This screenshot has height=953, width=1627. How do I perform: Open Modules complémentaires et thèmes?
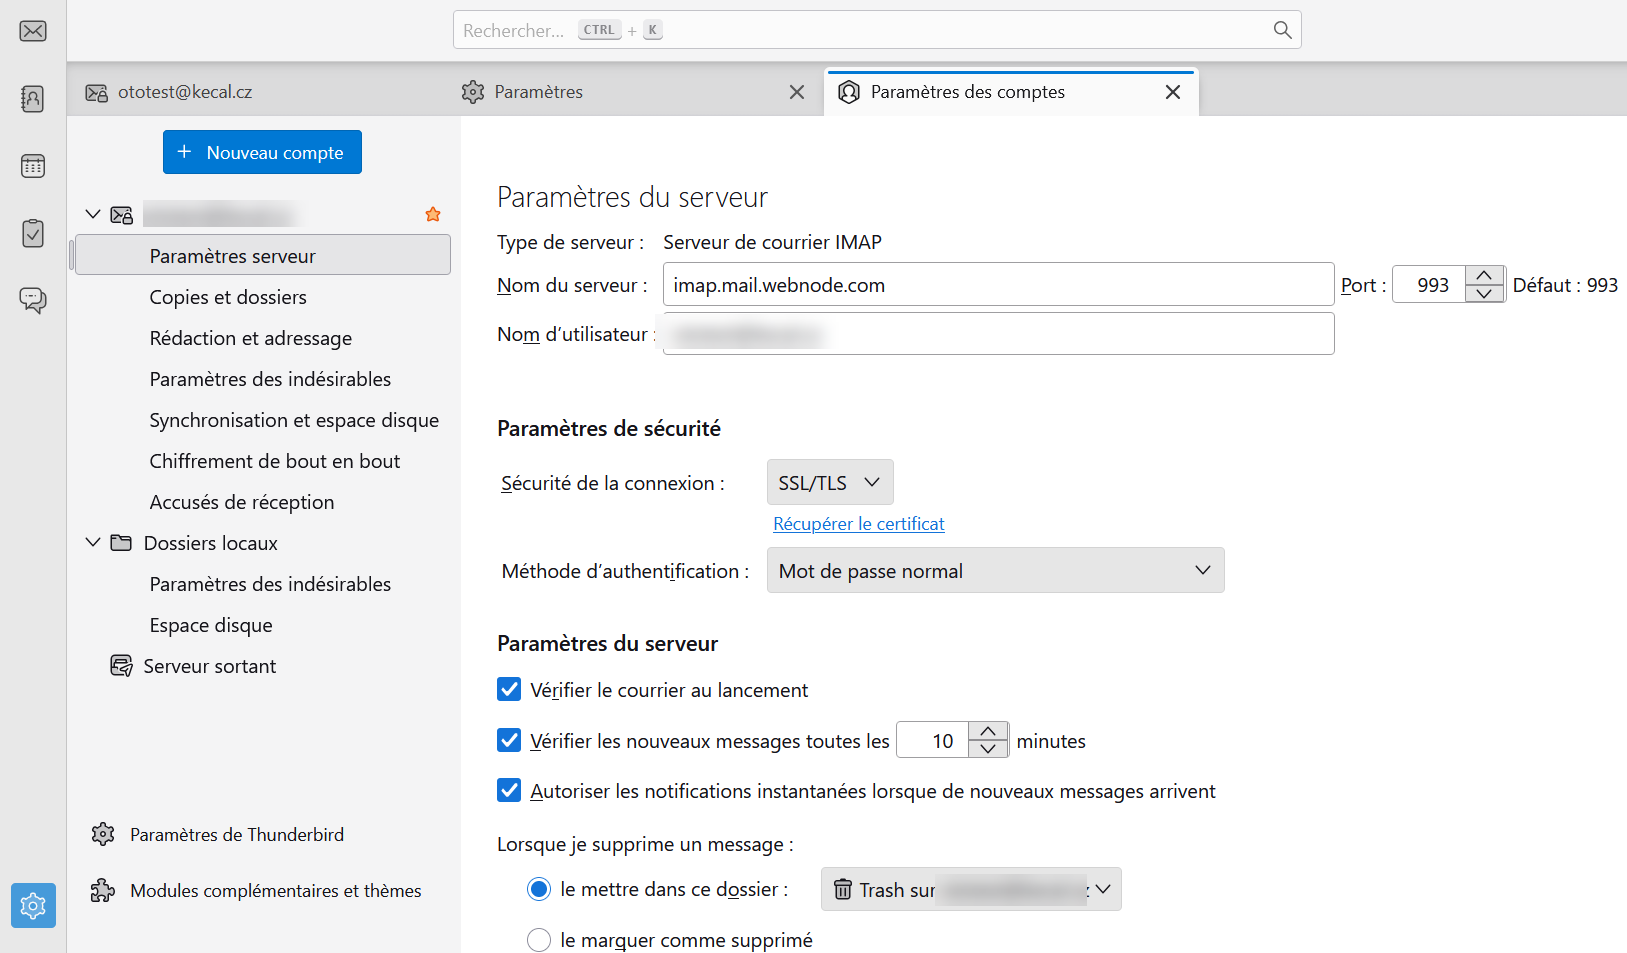pyautogui.click(x=276, y=890)
